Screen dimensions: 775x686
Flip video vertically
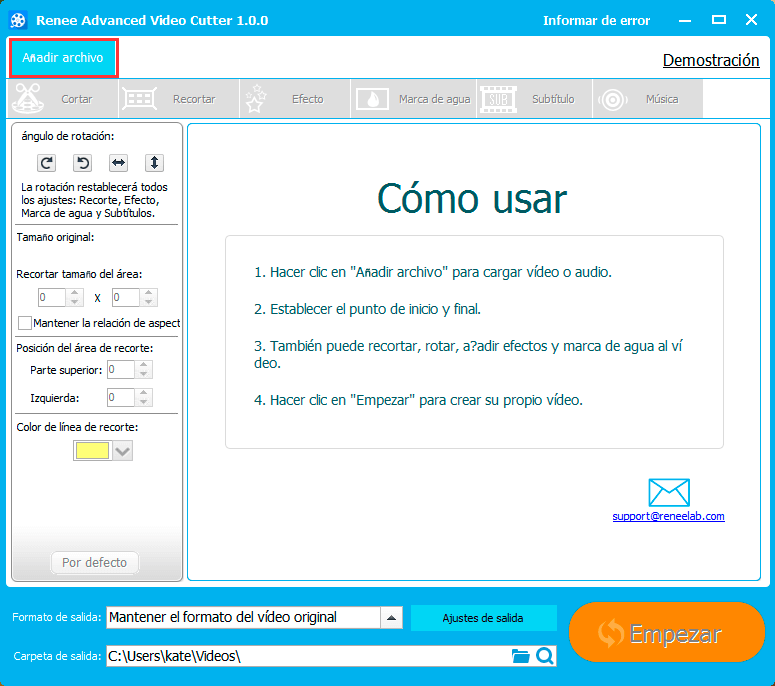pyautogui.click(x=154, y=163)
